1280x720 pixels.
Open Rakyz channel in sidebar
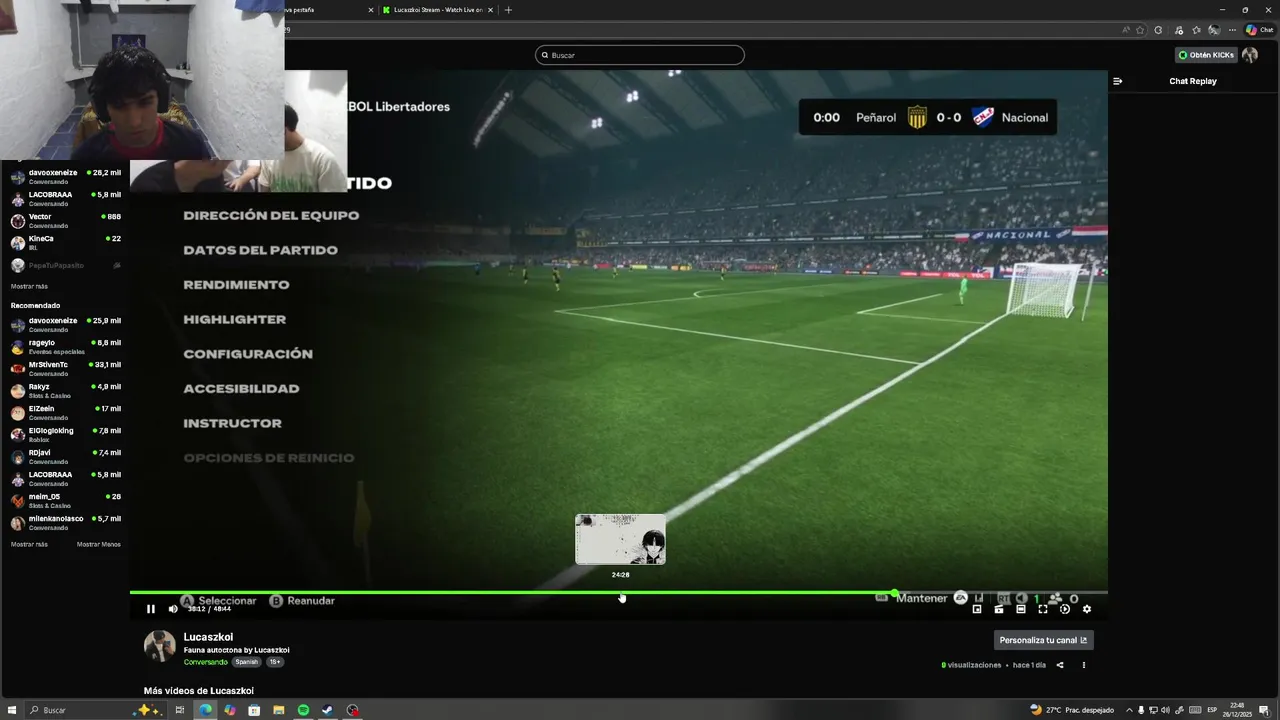[65, 390]
